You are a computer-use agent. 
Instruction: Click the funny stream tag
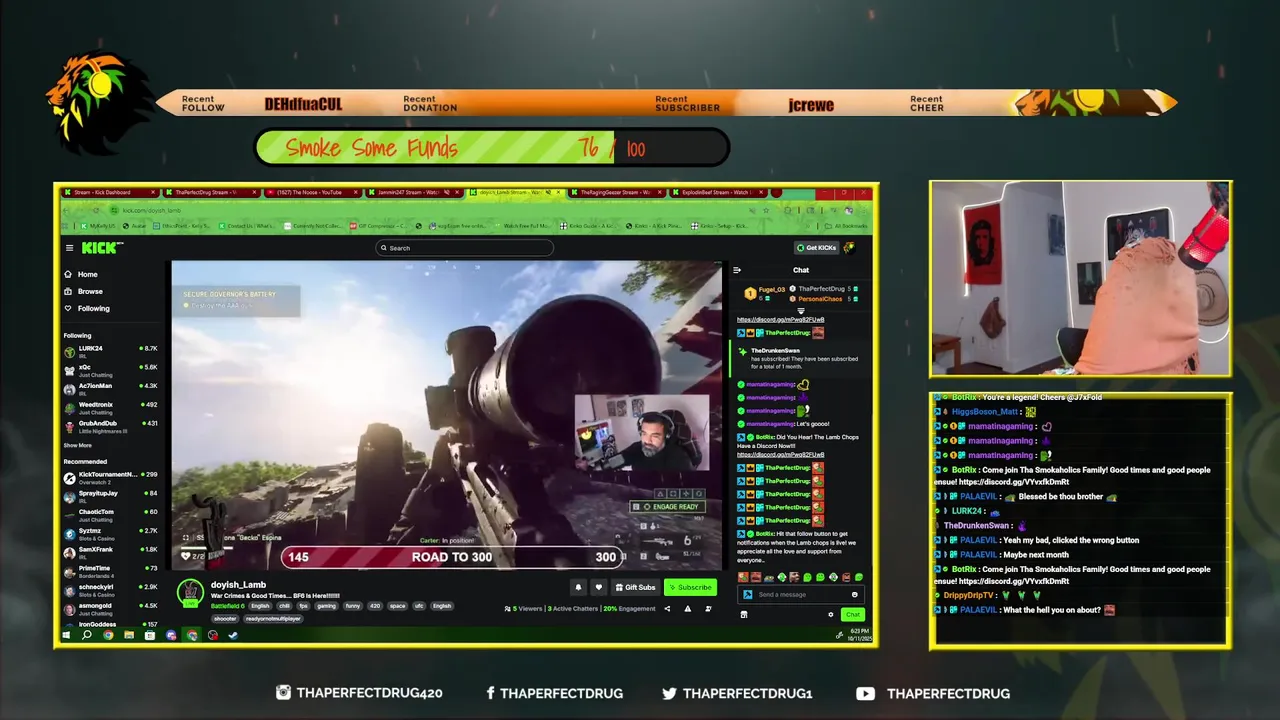pyautogui.click(x=352, y=606)
